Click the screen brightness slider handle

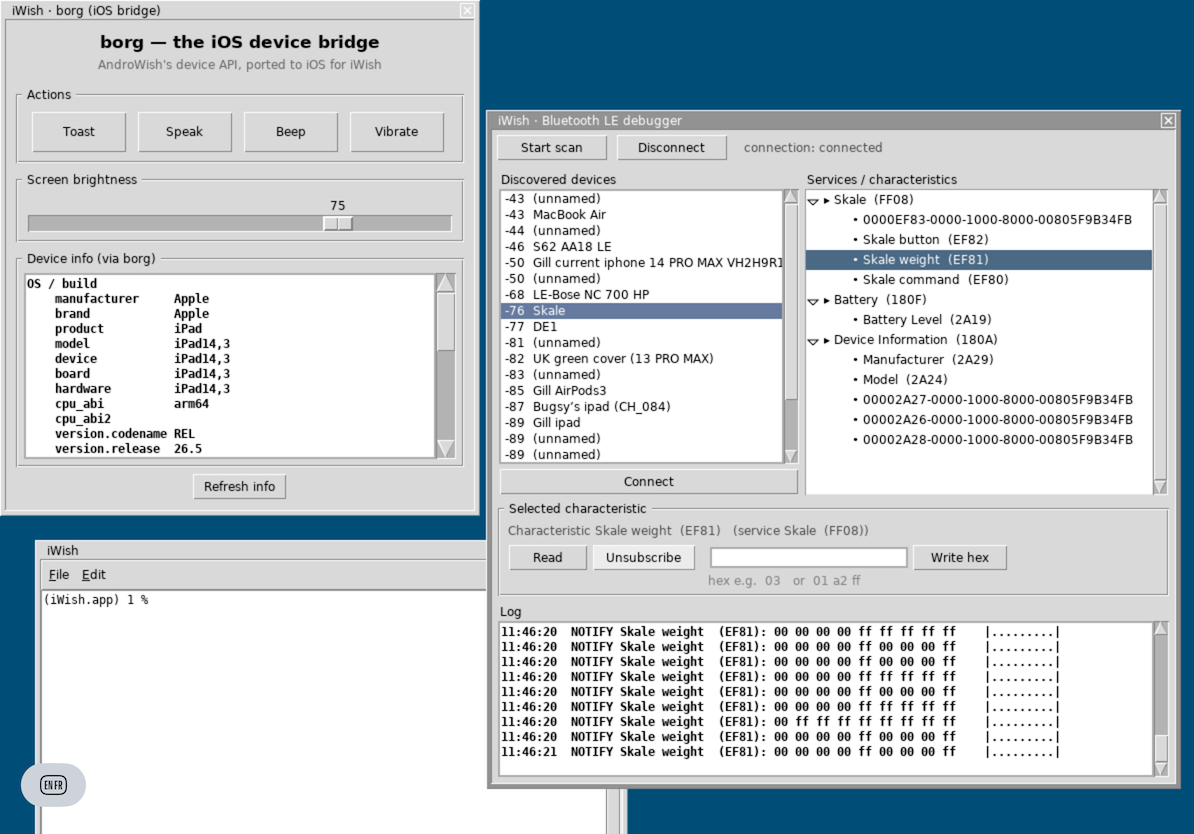pos(337,223)
